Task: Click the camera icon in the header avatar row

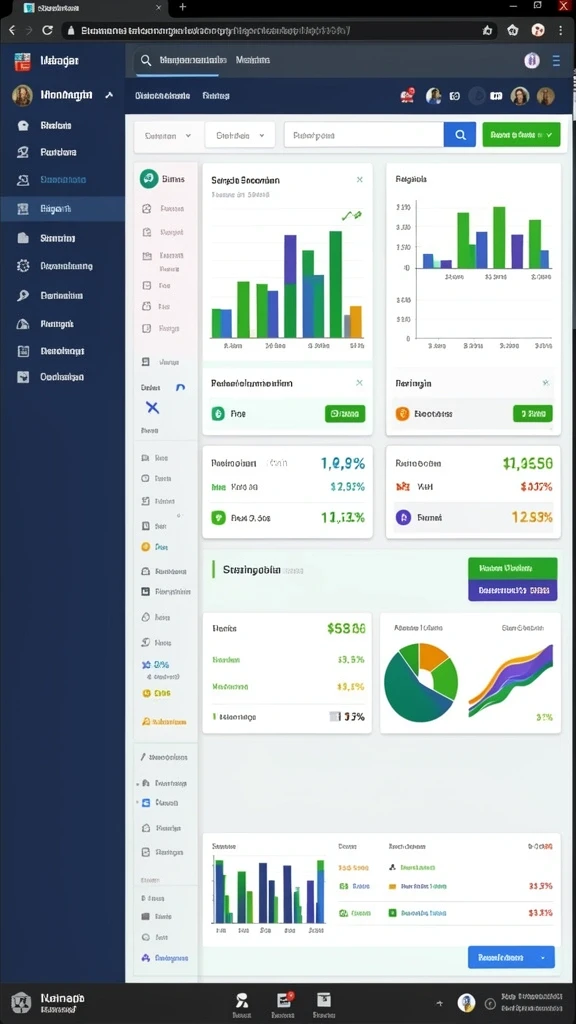Action: [455, 96]
